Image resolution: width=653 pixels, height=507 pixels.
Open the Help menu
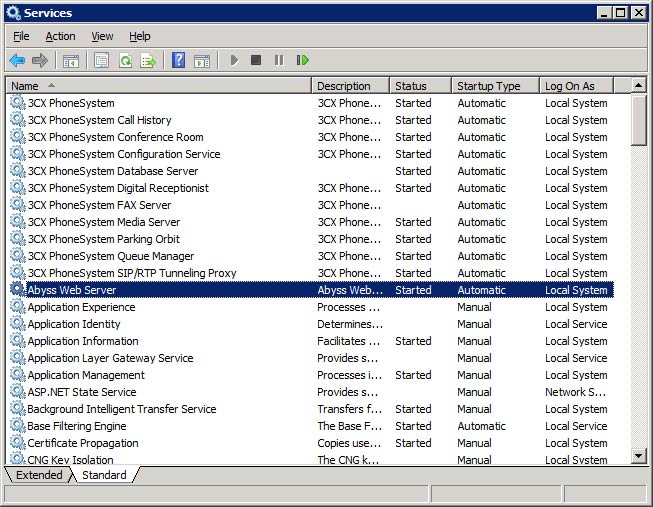point(140,37)
